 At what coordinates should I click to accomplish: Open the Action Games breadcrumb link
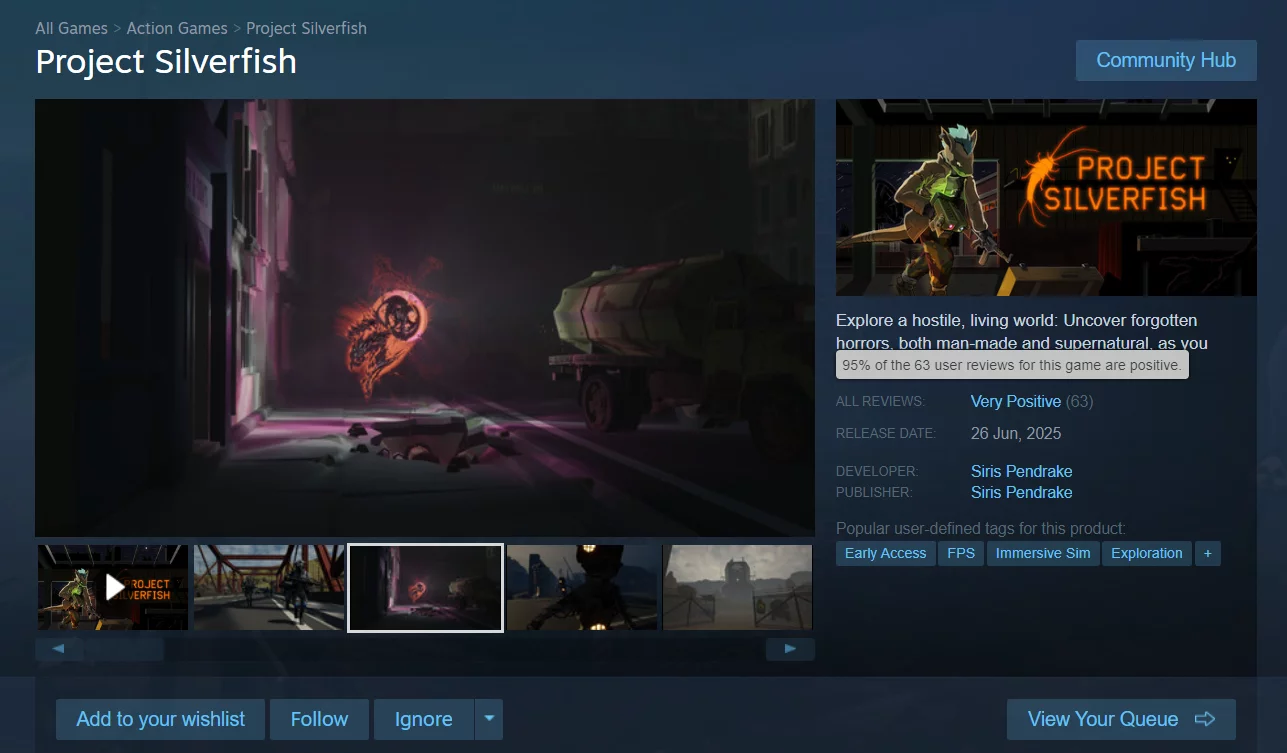tap(177, 28)
